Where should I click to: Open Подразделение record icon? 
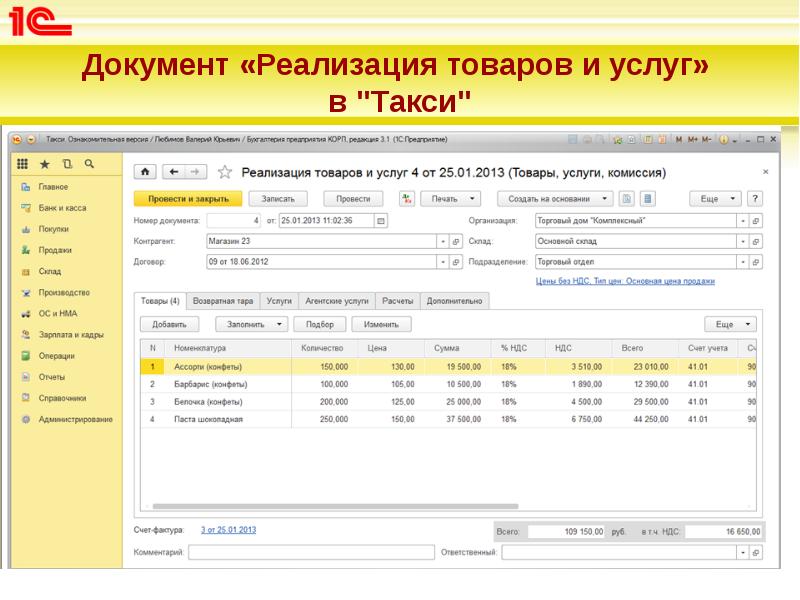(x=756, y=262)
